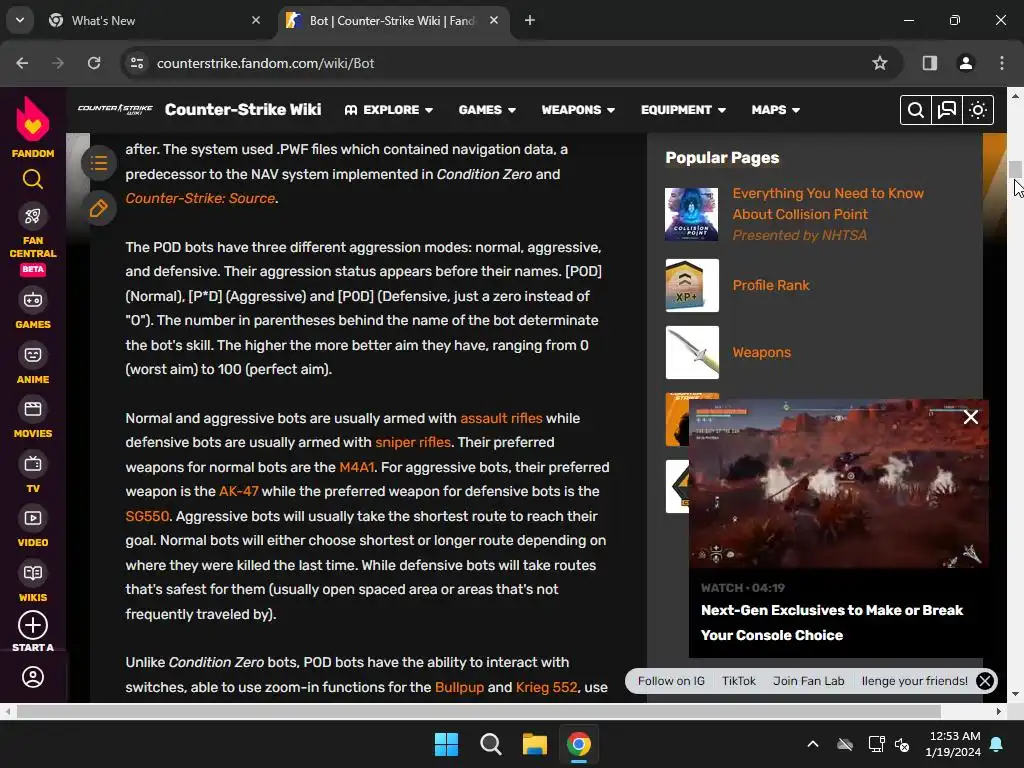Dismiss the bottom social links bar
This screenshot has width=1024, height=768.
985,681
